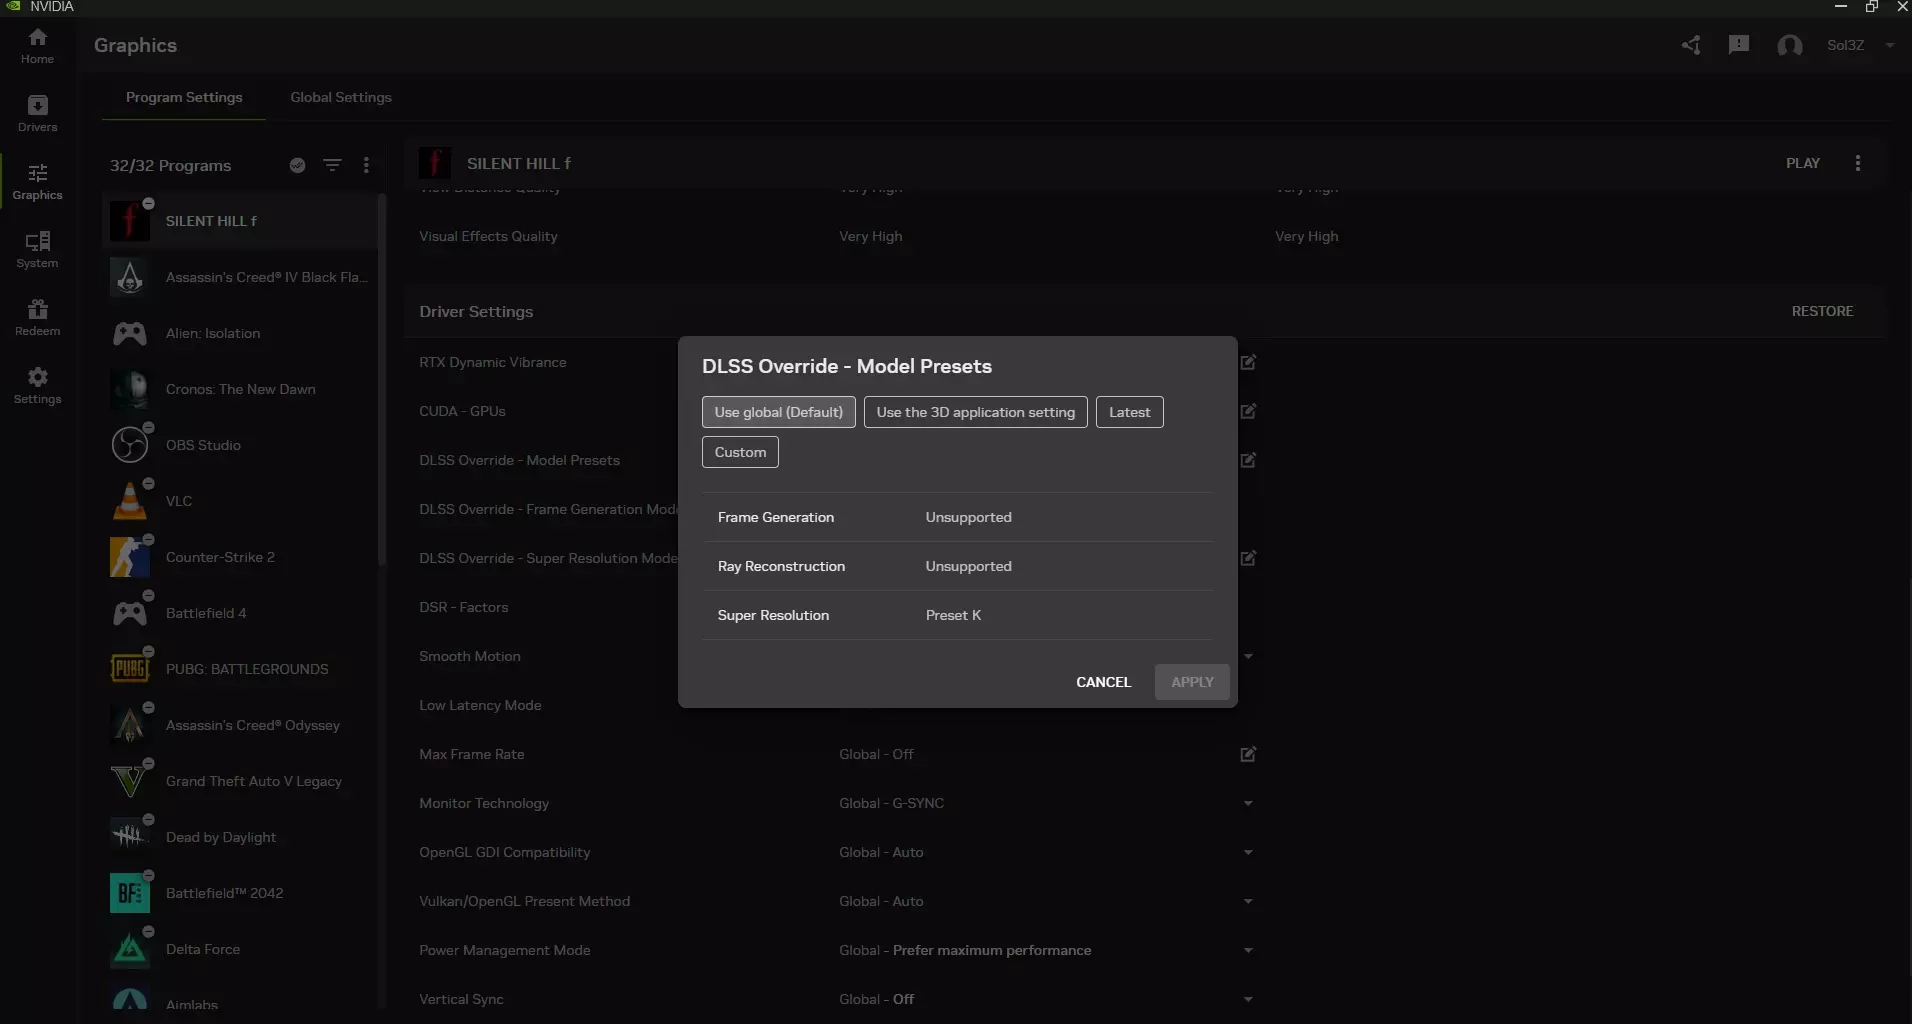Image resolution: width=1912 pixels, height=1024 pixels.
Task: Minimize the NVIDIA app window
Action: [1841, 7]
